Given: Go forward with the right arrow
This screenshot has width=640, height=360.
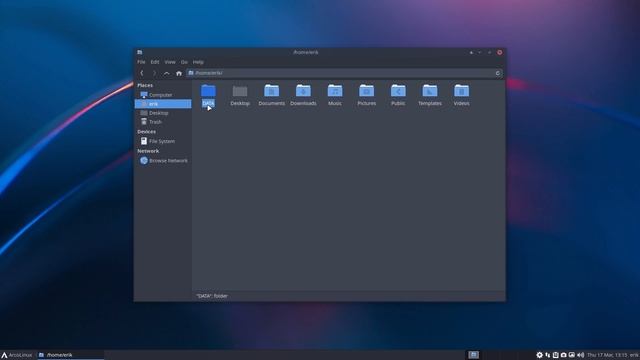Looking at the screenshot, I should click(154, 73).
